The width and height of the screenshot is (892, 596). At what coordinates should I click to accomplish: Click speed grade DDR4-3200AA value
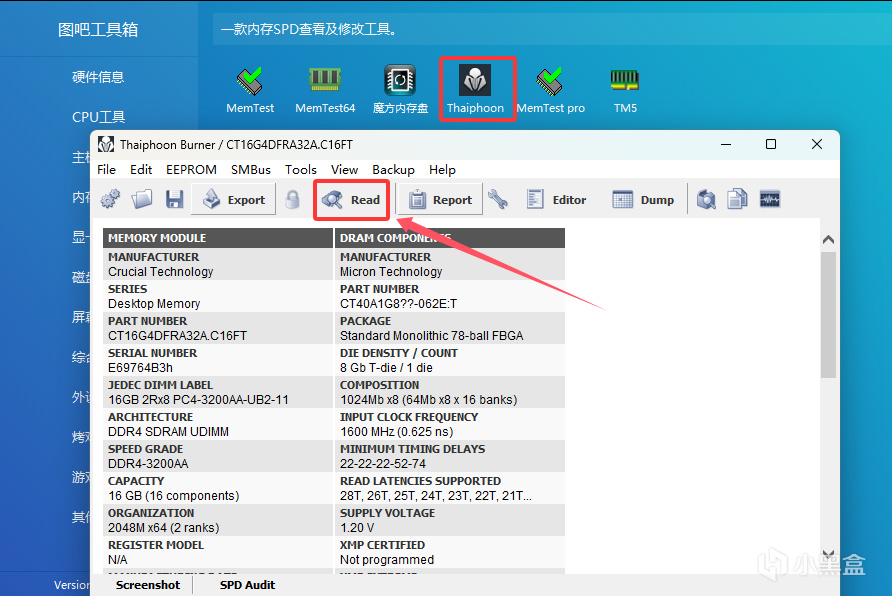pos(148,463)
